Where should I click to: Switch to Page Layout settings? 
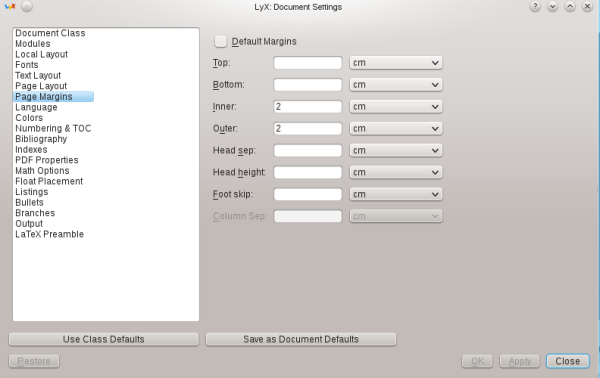point(41,86)
